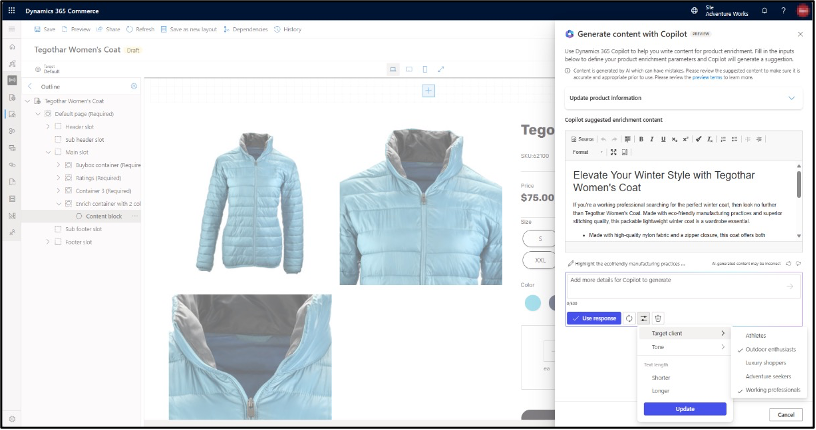The width and height of the screenshot is (816, 430).
Task: Toggle Adventure seekers target client option
Action: click(768, 376)
